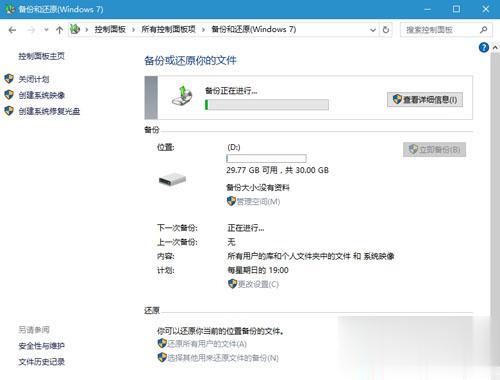Open 管理空间(M) link
The height and width of the screenshot is (380, 500).
point(258,202)
